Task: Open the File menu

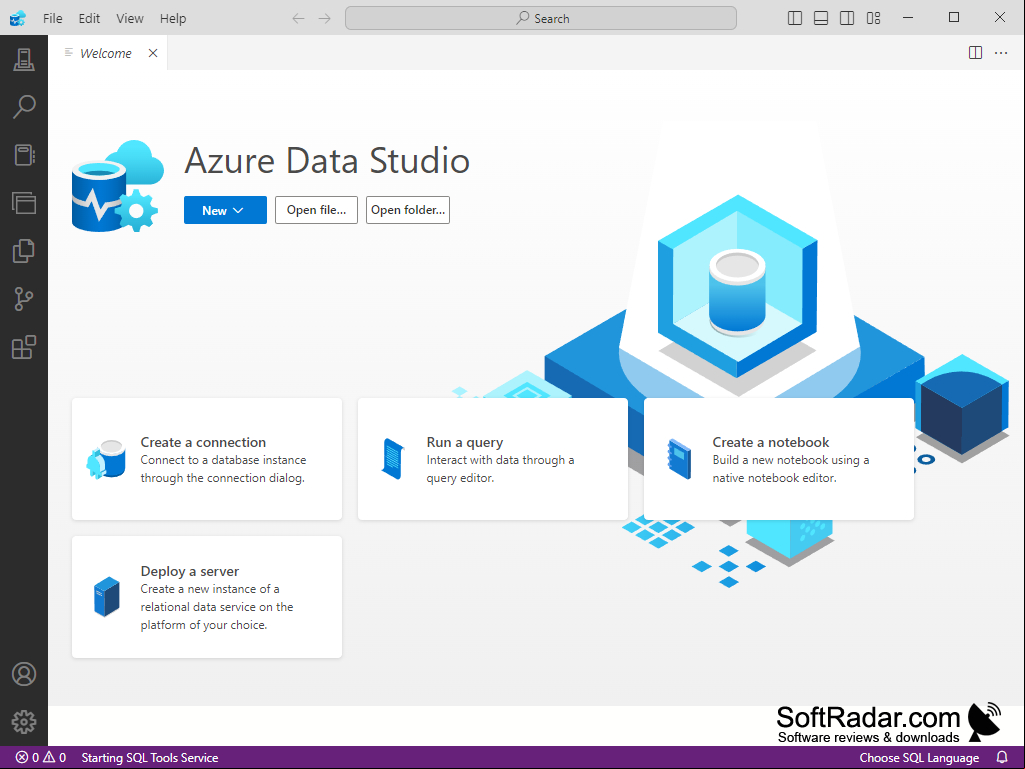Action: point(52,18)
